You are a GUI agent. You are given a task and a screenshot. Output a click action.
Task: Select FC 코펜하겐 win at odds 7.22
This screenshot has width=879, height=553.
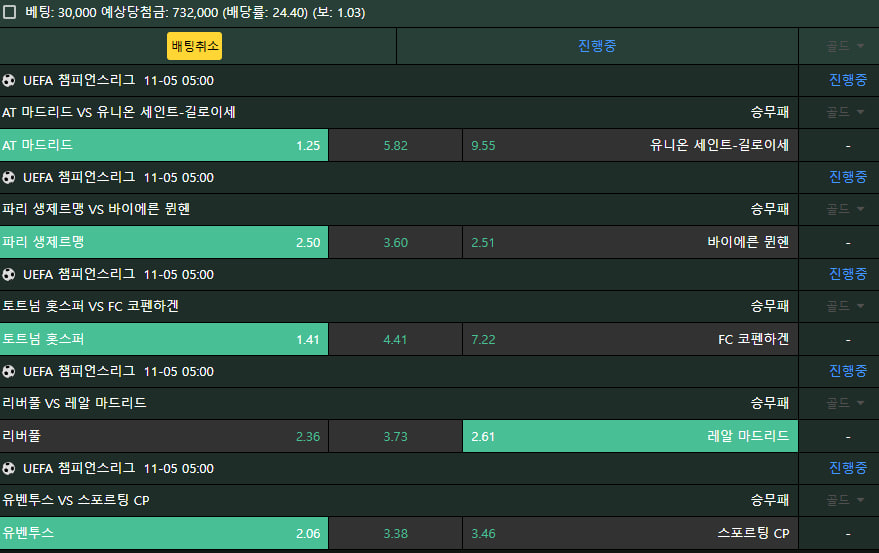tap(630, 339)
